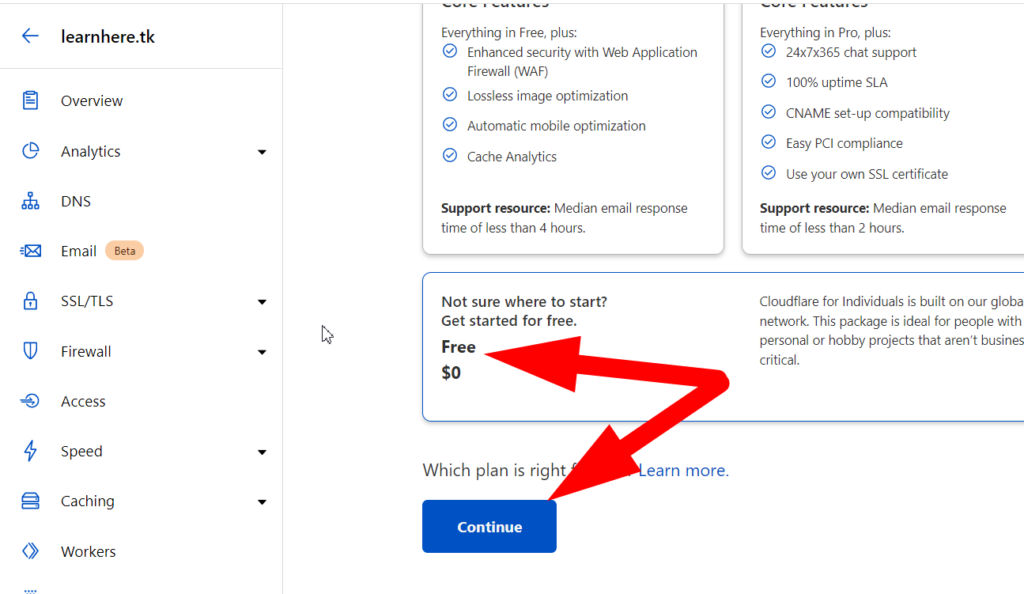Expand the Analytics submenu arrow
This screenshot has width=1024, height=594.
tap(262, 152)
